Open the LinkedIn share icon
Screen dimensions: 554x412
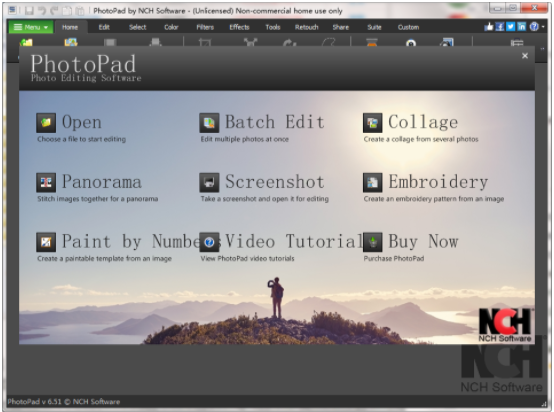coord(521,27)
